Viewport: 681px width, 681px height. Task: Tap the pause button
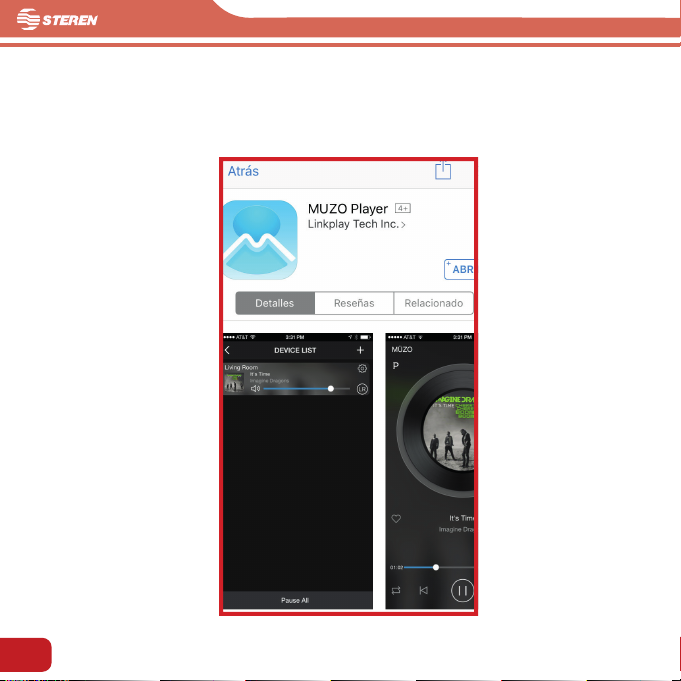click(463, 591)
